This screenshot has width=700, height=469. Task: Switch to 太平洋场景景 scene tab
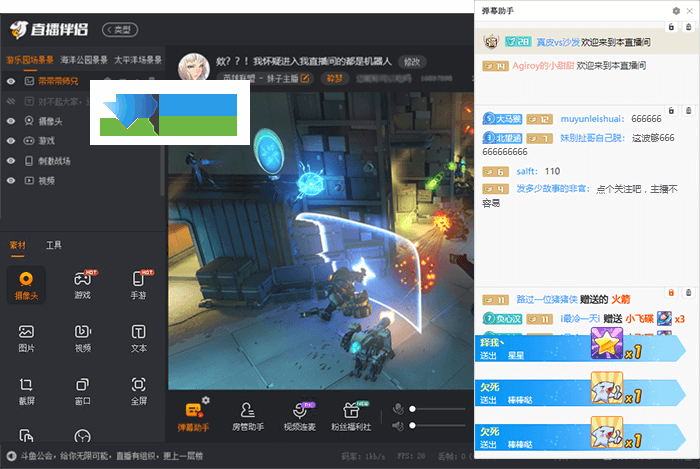pyautogui.click(x=138, y=60)
